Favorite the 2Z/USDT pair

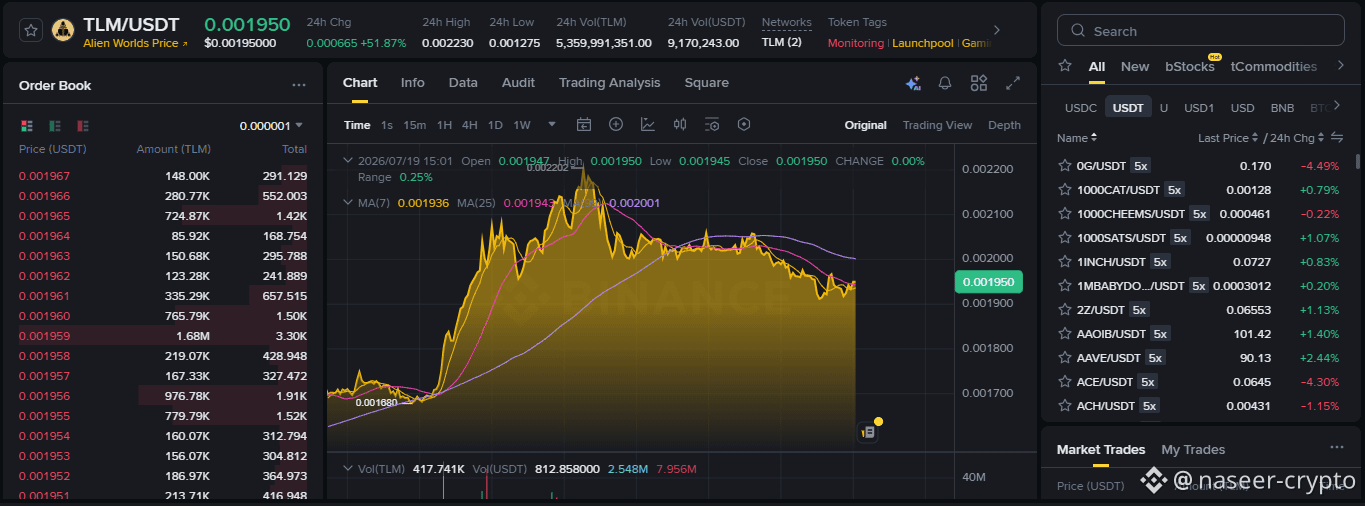[x=1064, y=309]
